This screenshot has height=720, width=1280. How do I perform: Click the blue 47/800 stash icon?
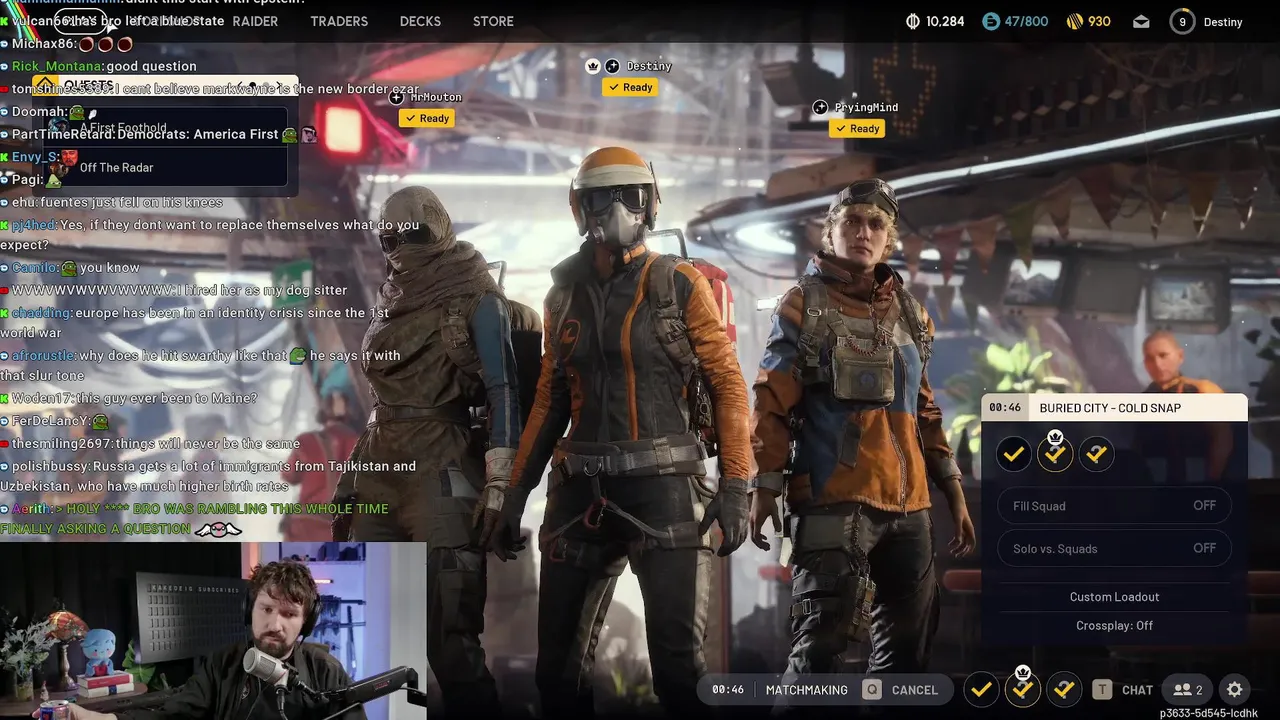coord(990,21)
